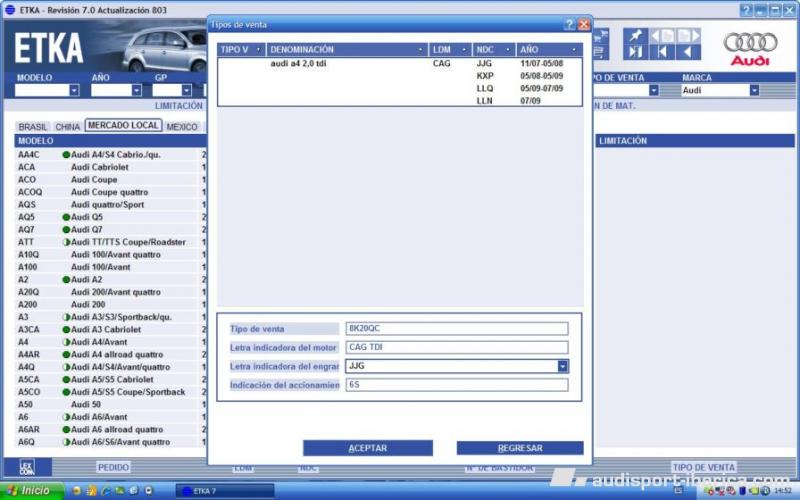
Task: Sort by DENOMINACIÓN column header
Action: tap(347, 49)
